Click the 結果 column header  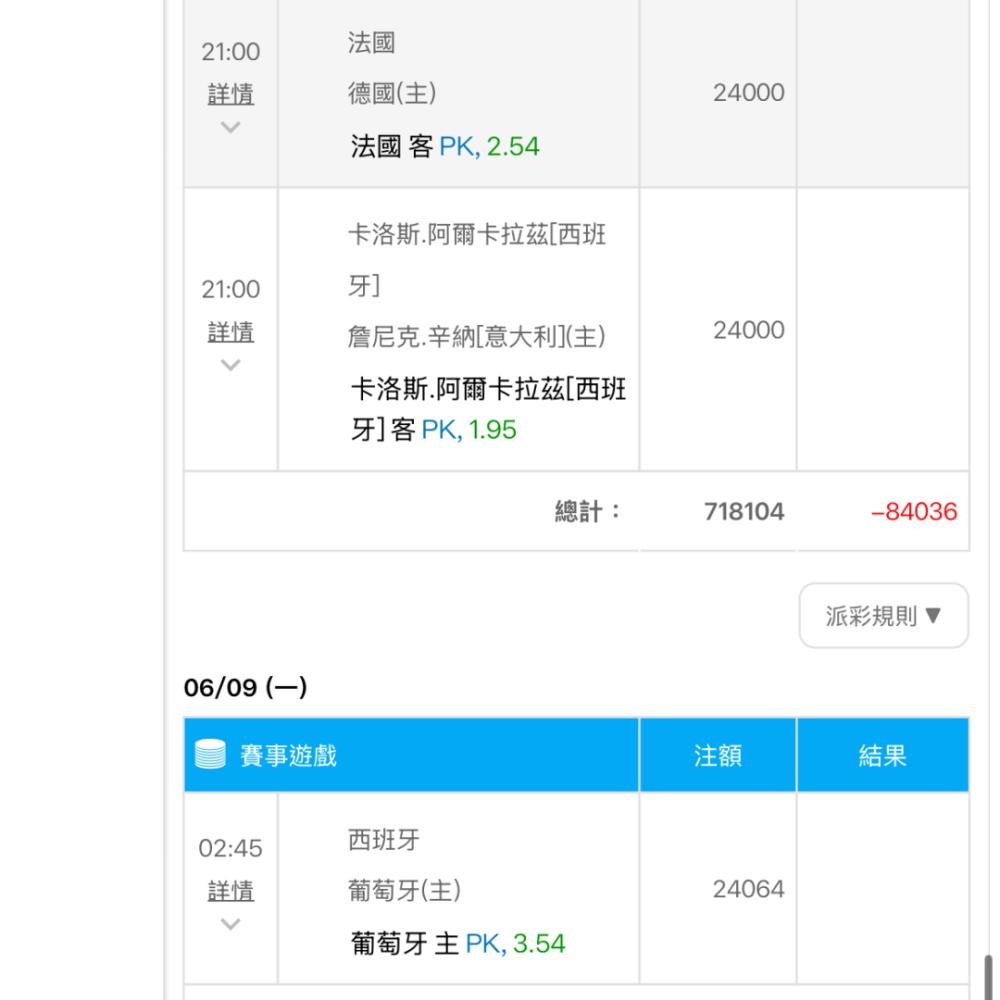coord(882,756)
